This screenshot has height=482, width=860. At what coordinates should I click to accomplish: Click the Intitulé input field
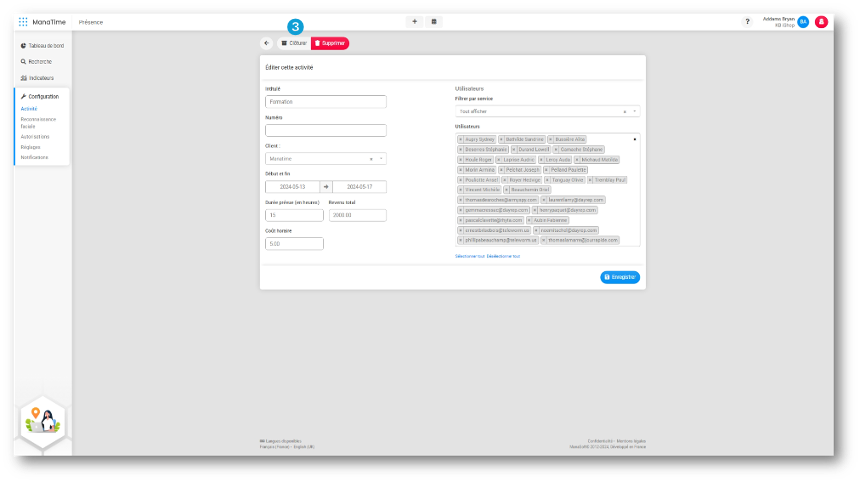326,101
